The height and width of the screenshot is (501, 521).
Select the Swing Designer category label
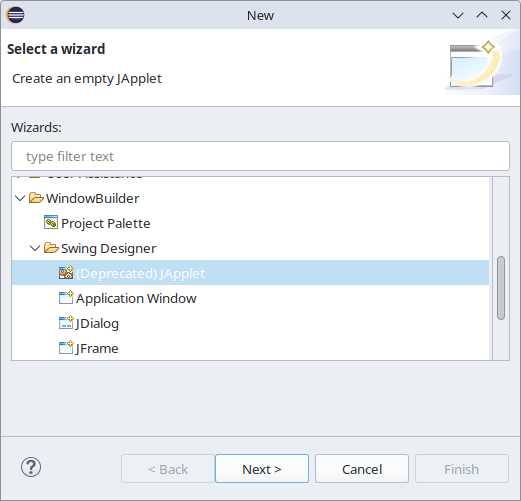pos(108,248)
